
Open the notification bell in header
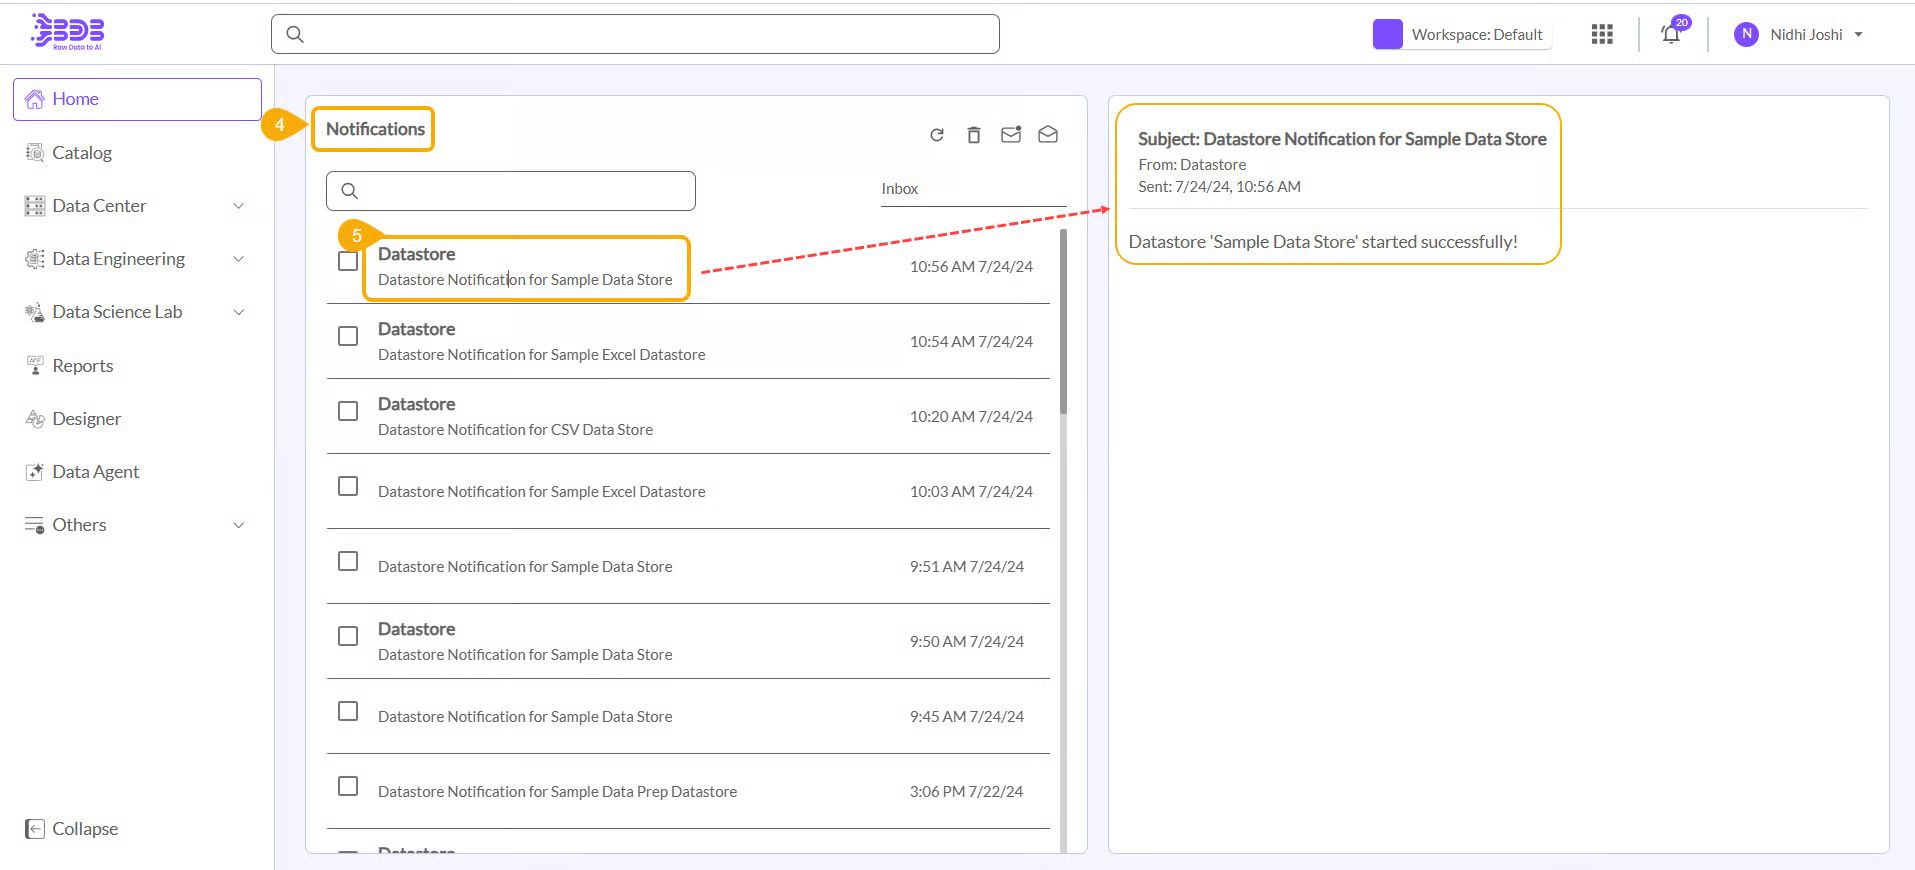pos(1671,34)
